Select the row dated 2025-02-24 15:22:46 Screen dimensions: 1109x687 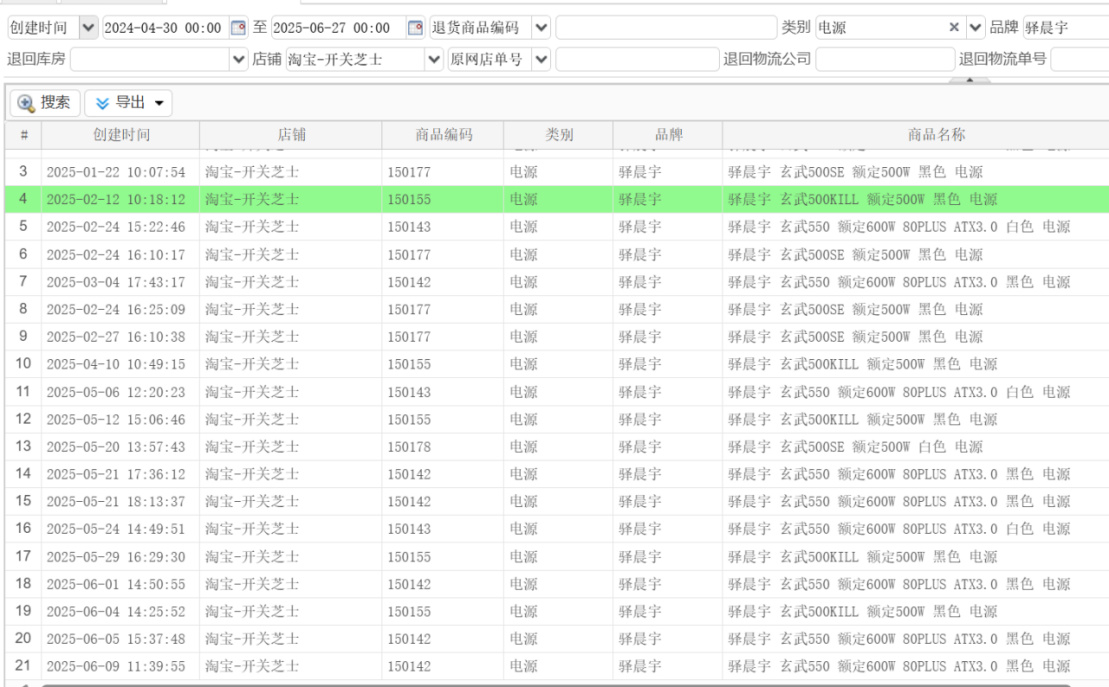(x=557, y=227)
